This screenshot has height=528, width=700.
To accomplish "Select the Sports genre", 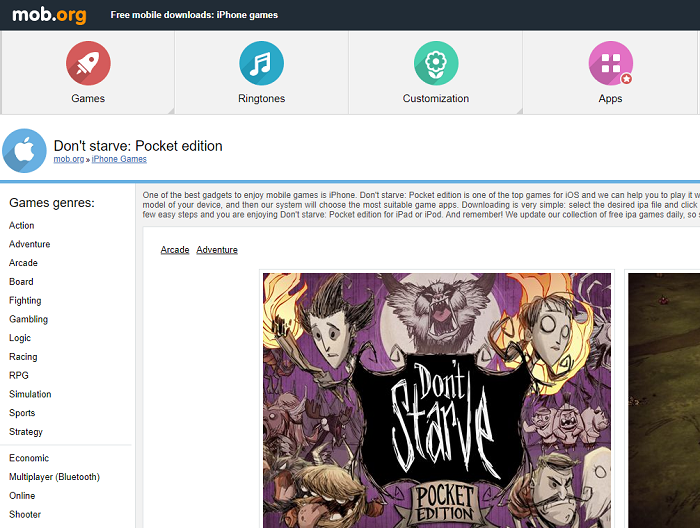I will 22,413.
